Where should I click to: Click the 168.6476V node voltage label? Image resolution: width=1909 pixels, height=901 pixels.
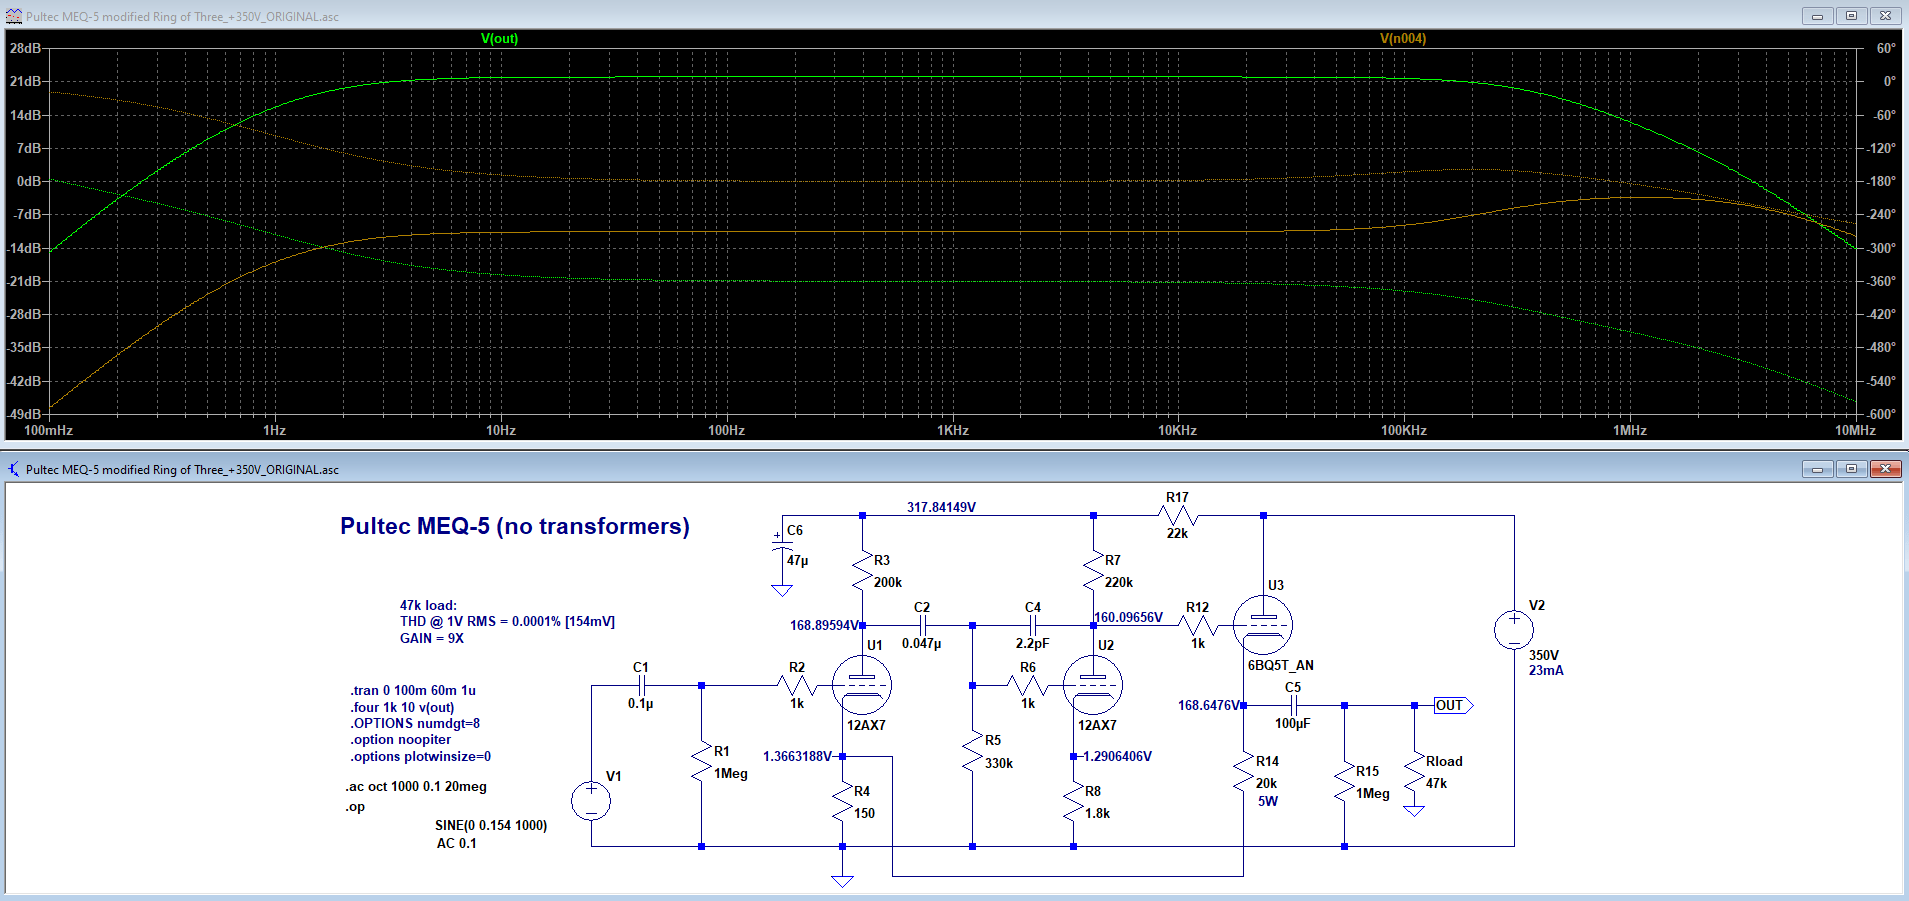coord(1209,705)
